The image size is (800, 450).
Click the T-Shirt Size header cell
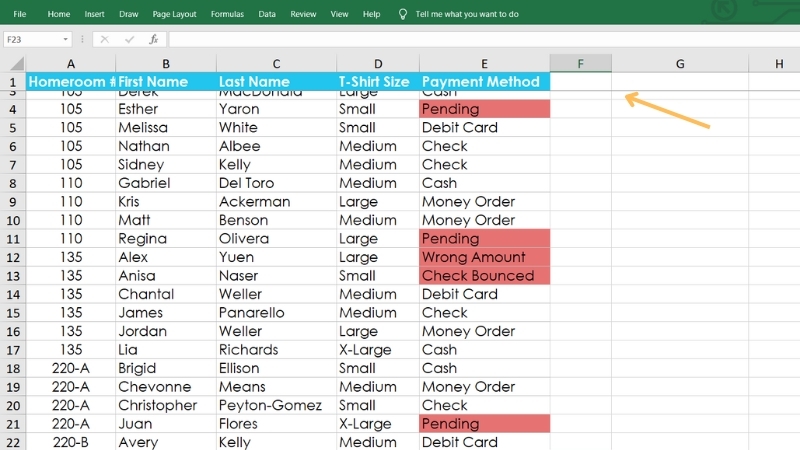point(378,82)
